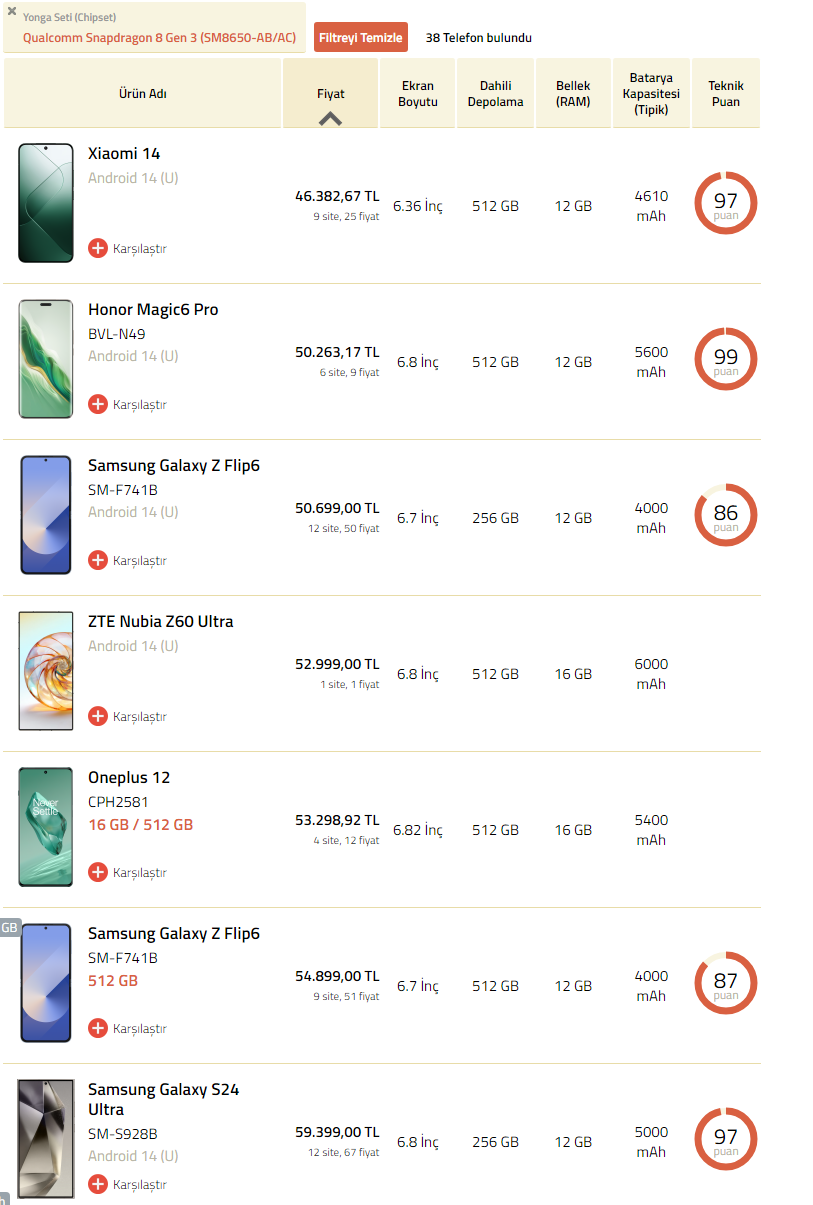Open the Samsung Galaxy S24 Ultra phone thumbnail
813x1205 pixels.
[46, 1139]
